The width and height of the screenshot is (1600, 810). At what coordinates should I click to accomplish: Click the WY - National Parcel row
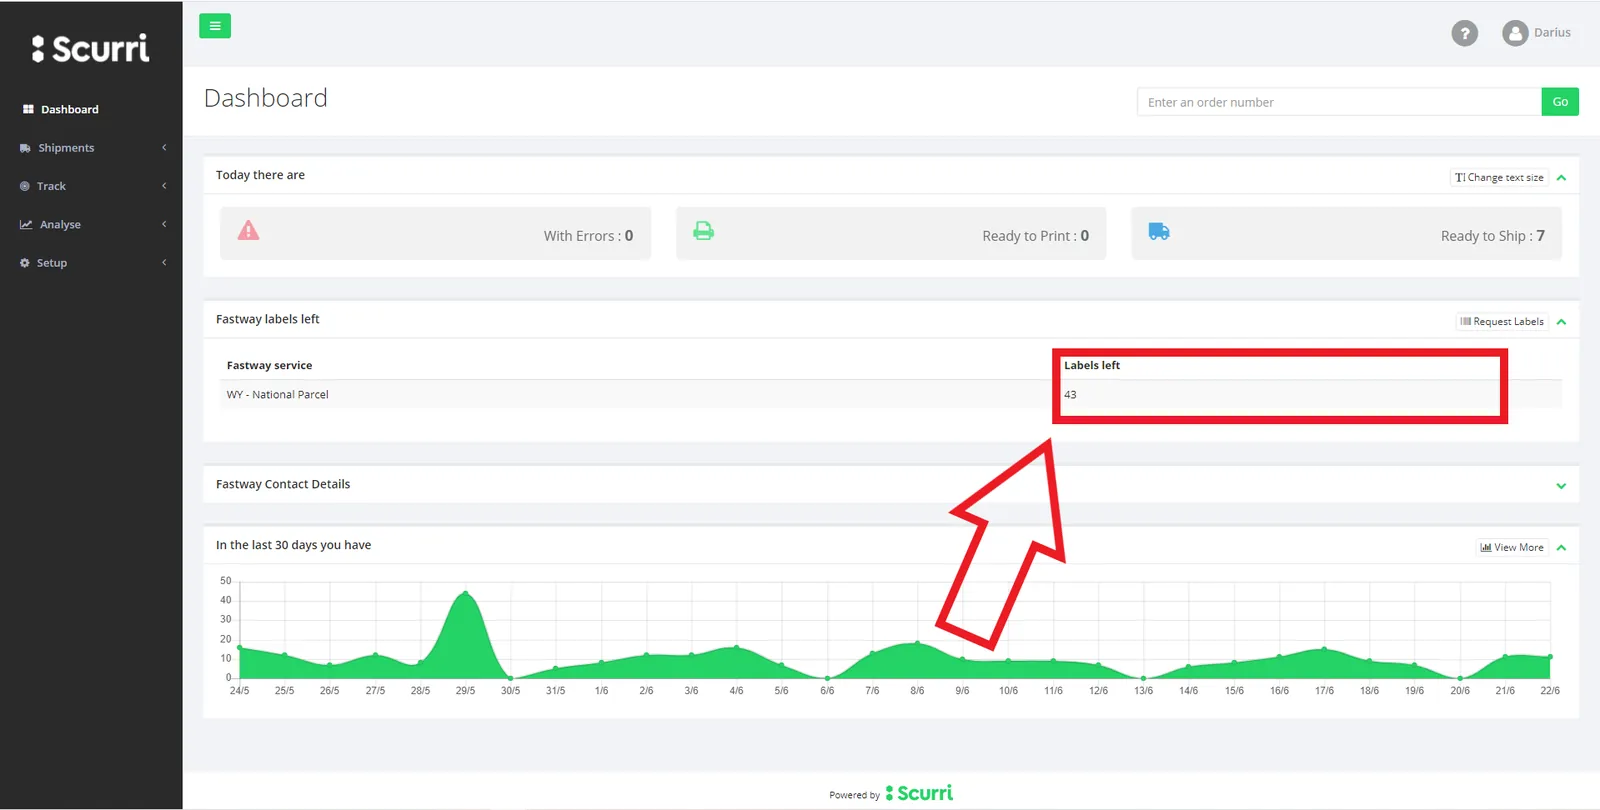coord(891,394)
